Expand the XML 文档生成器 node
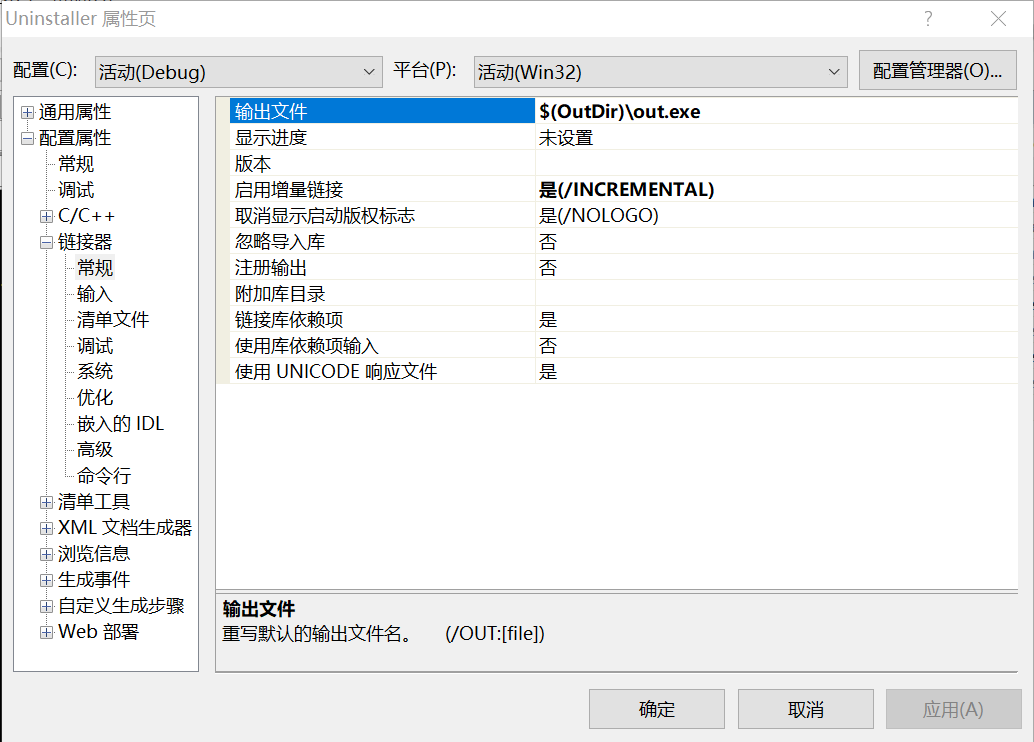The image size is (1034, 742). click(46, 528)
